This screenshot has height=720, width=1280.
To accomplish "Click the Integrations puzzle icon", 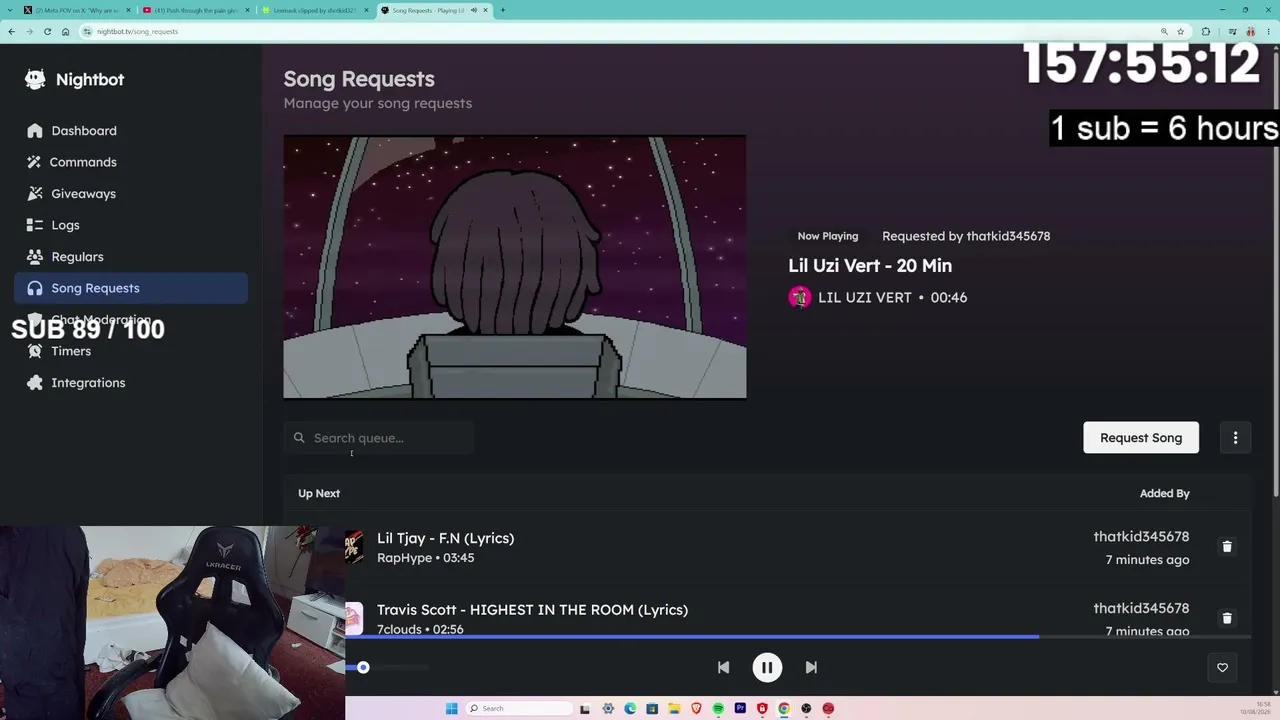I will [35, 383].
